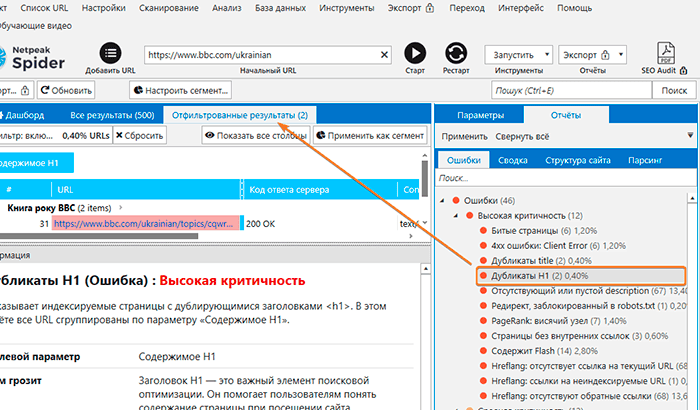Open the Сводка sub-tab
The image size is (700, 410).
coord(512,160)
